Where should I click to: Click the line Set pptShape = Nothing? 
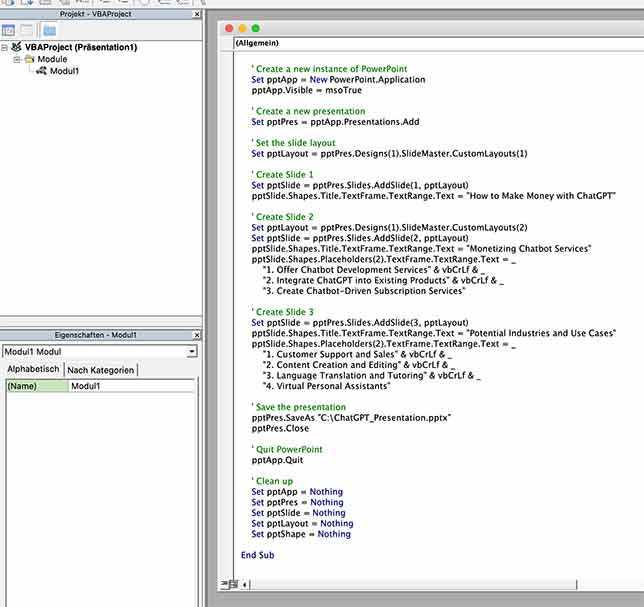[x=301, y=534]
